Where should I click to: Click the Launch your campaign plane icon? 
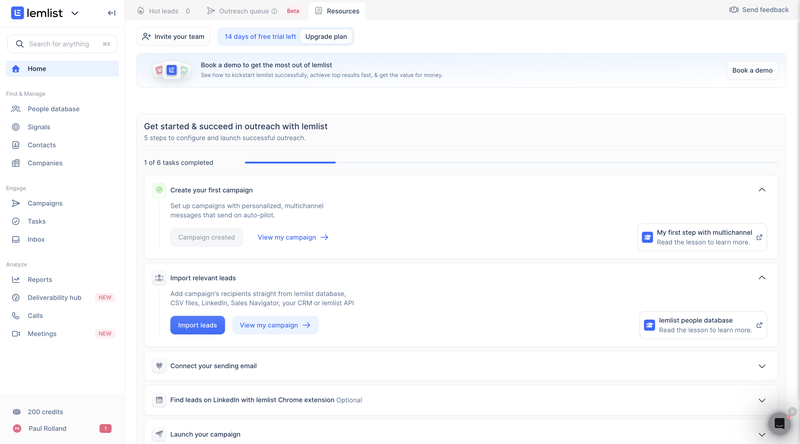(159, 434)
